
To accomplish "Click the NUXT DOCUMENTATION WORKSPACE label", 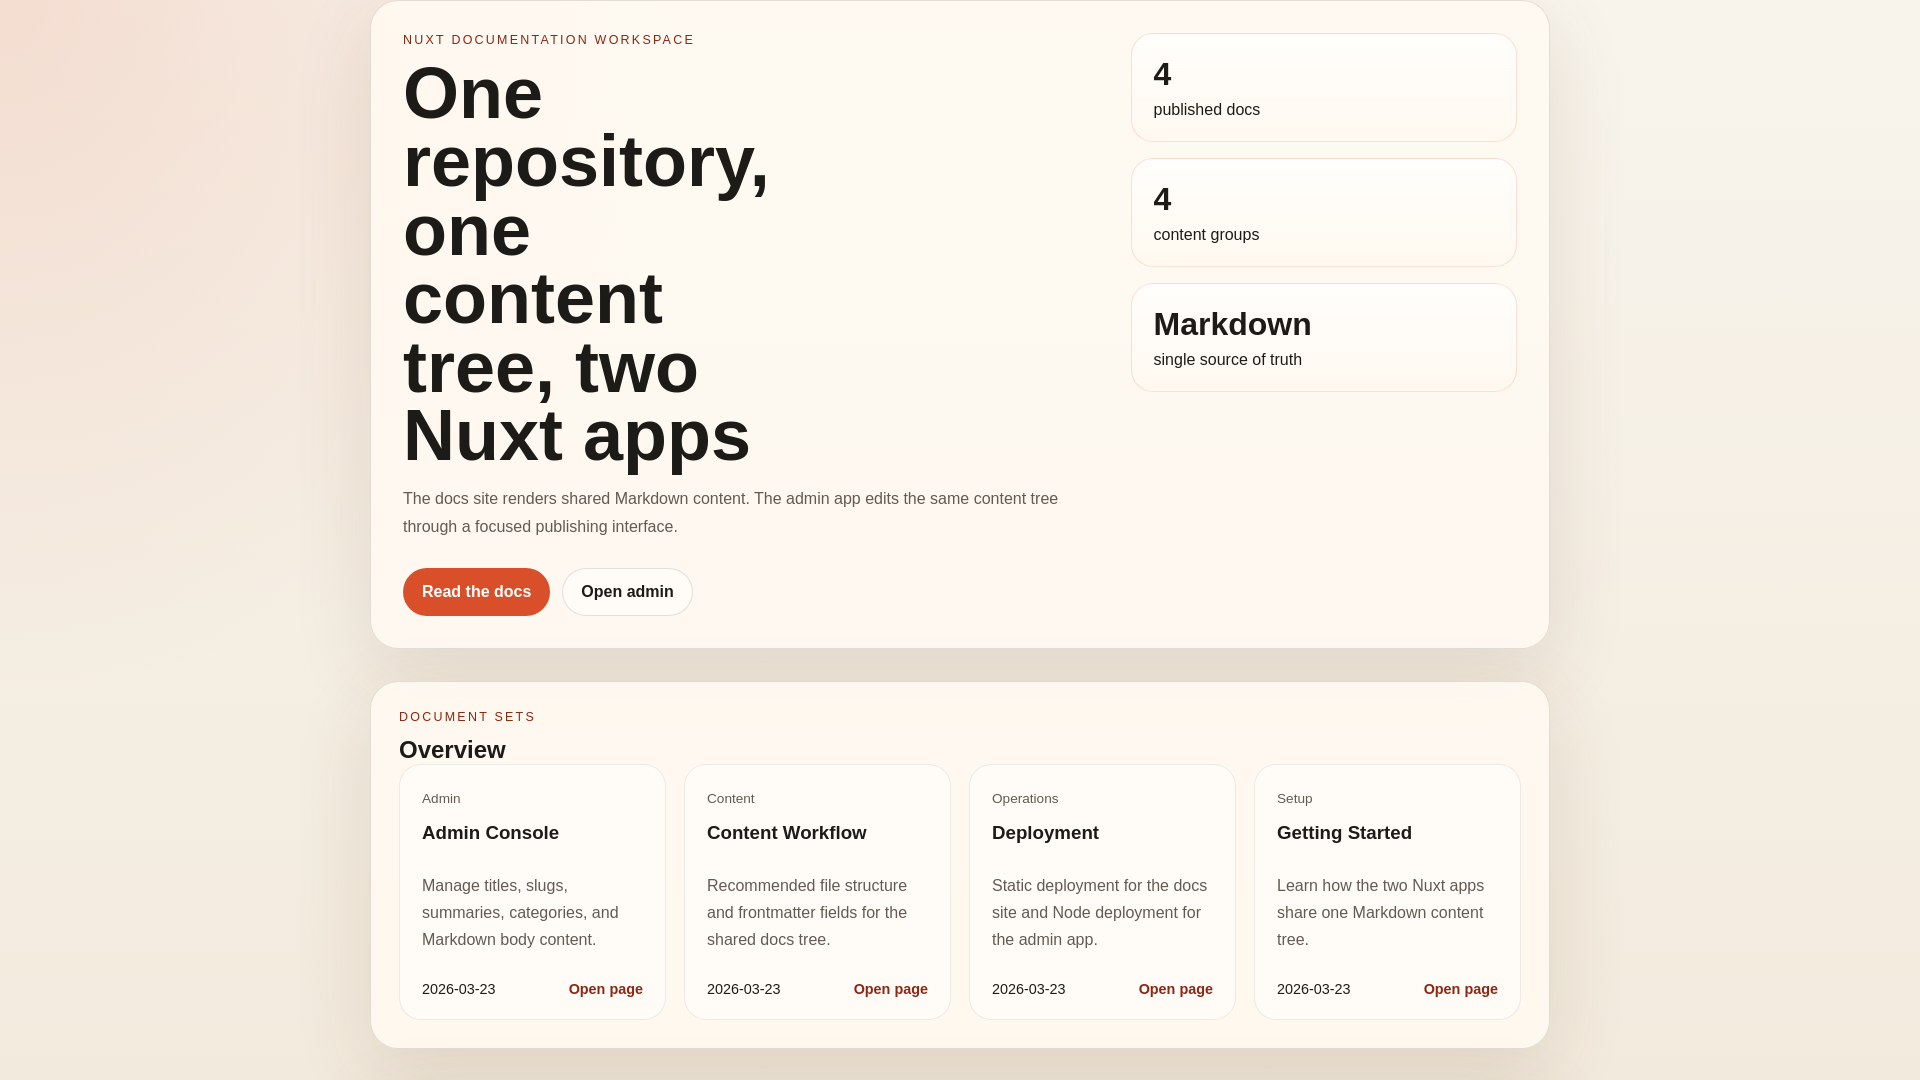I will pos(548,40).
